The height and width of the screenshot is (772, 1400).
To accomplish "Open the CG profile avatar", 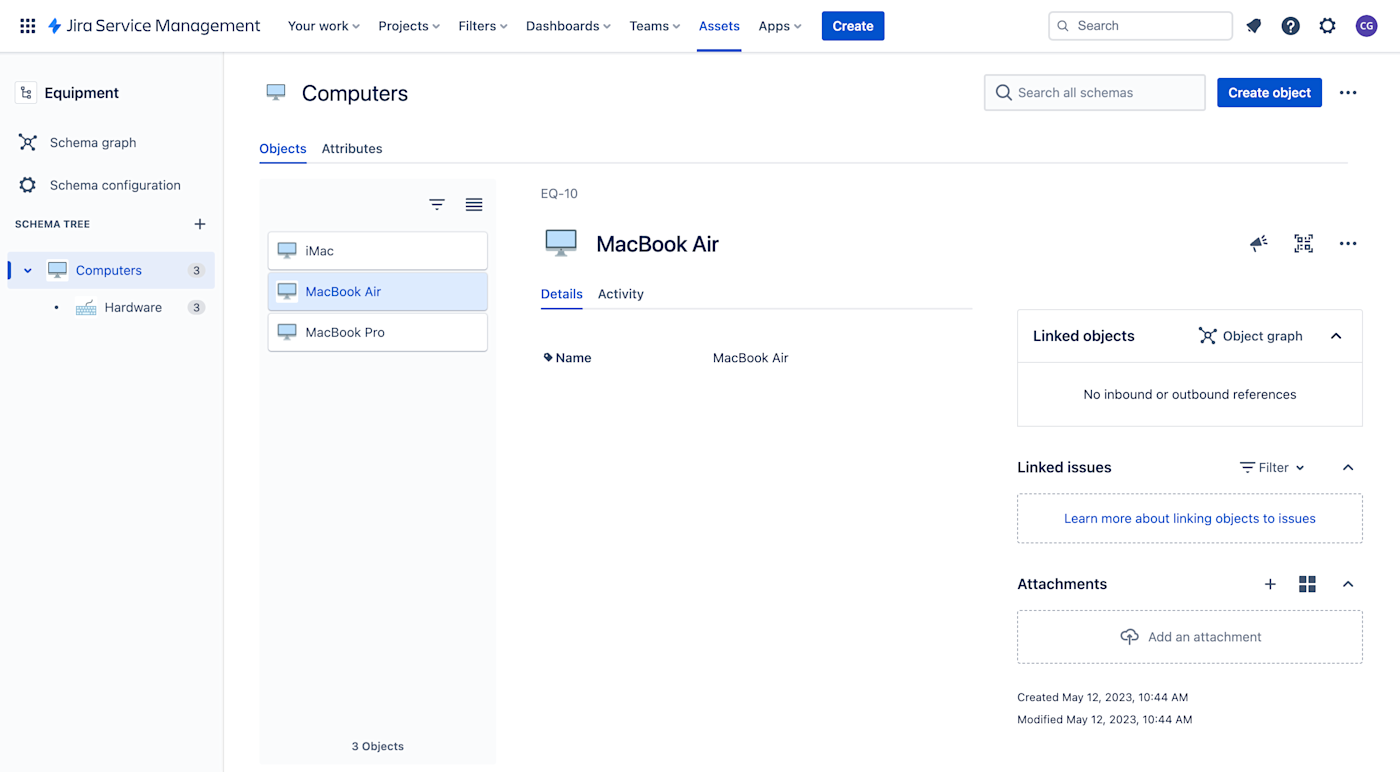I will [x=1366, y=26].
